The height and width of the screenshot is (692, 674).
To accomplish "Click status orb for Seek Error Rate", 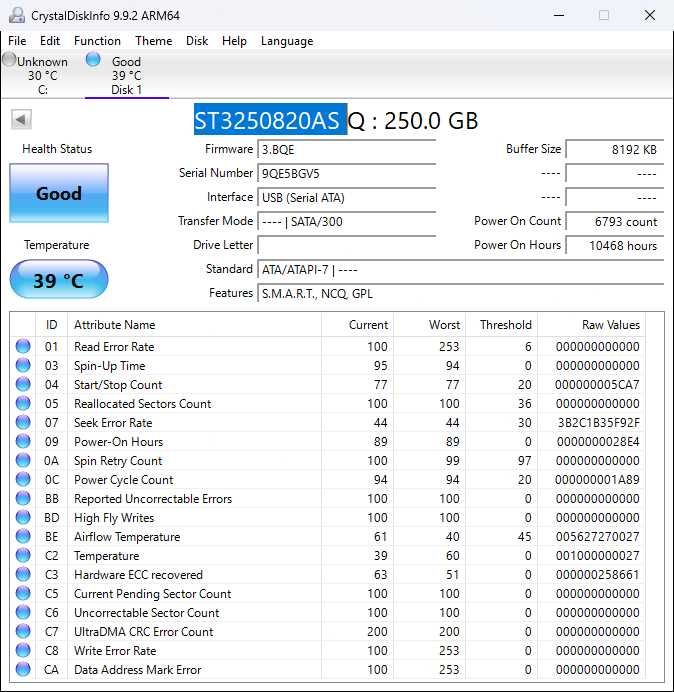I will point(23,422).
